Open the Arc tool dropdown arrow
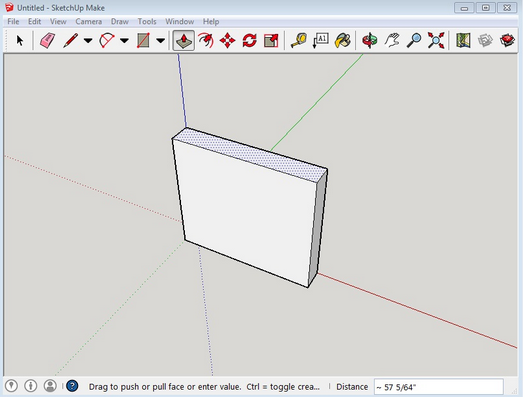 coord(124,41)
